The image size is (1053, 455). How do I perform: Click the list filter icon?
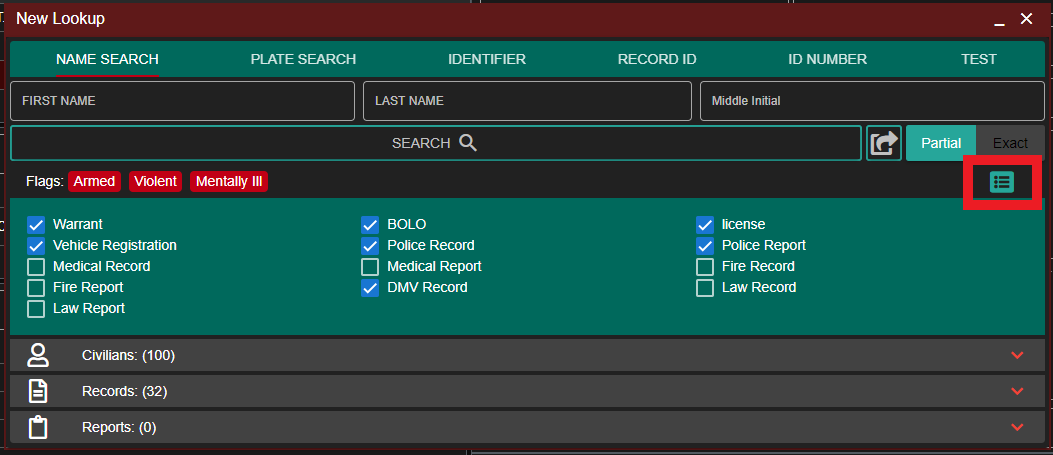pos(1001,182)
